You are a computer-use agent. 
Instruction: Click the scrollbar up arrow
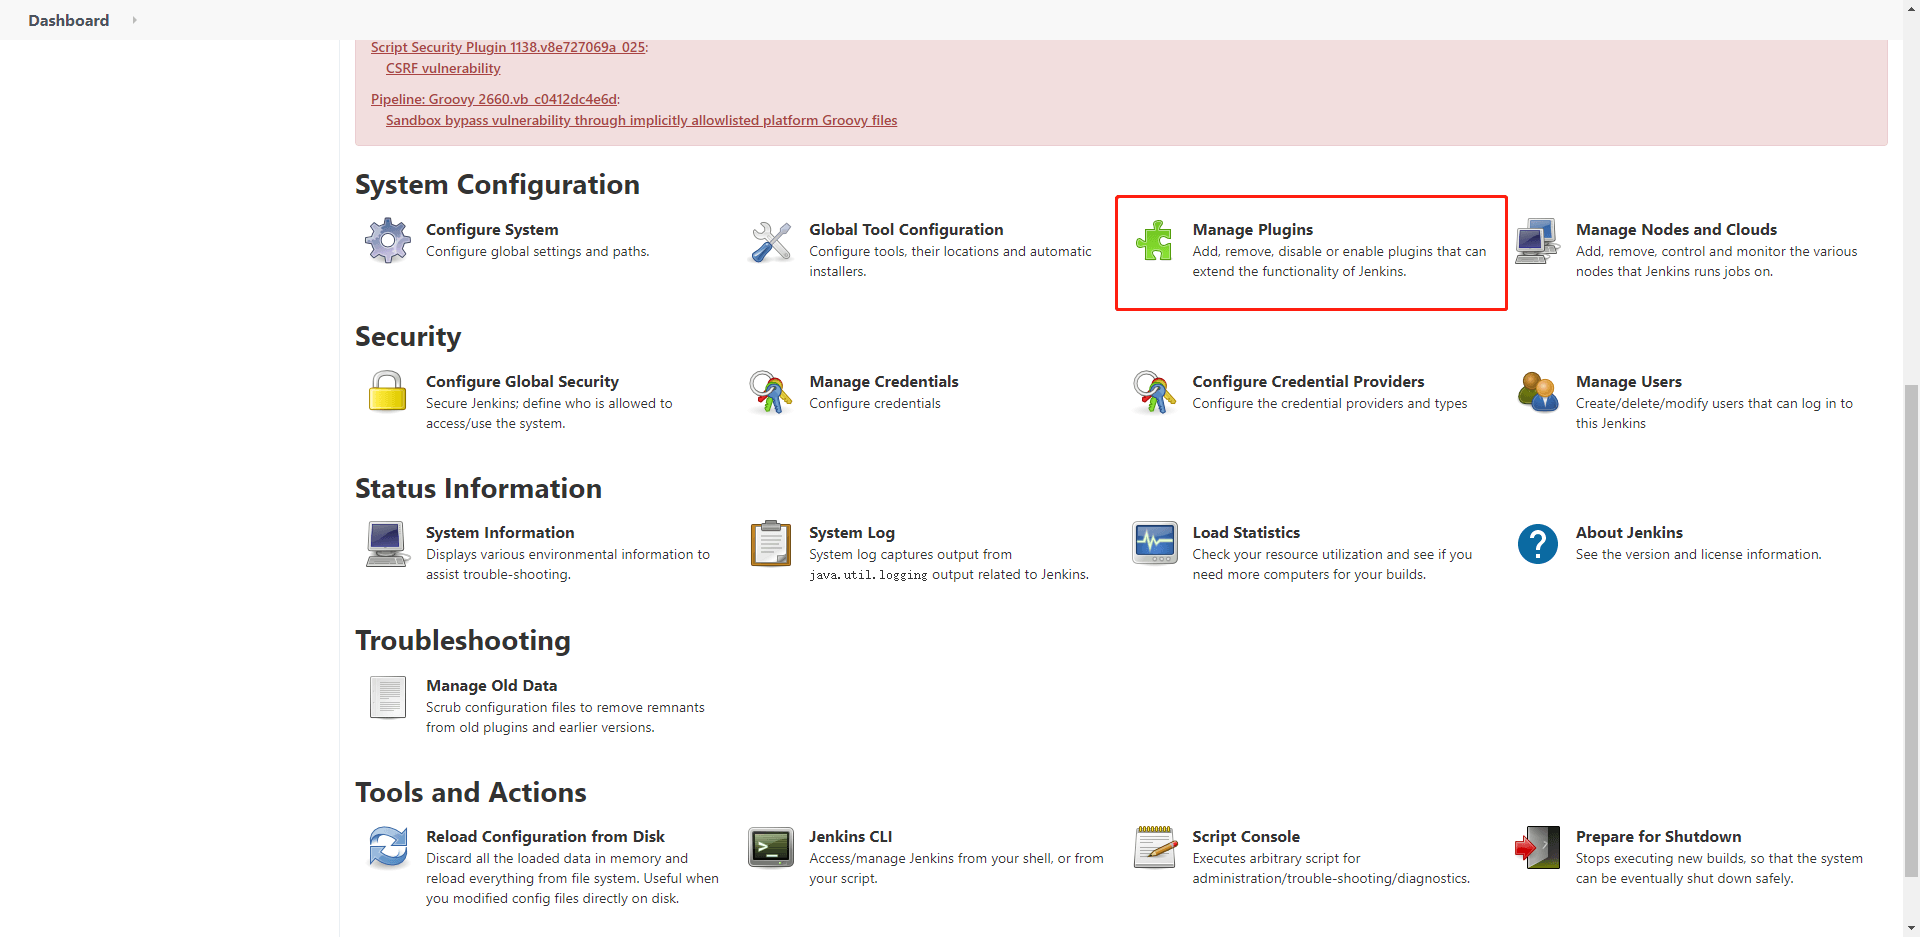click(1912, 7)
